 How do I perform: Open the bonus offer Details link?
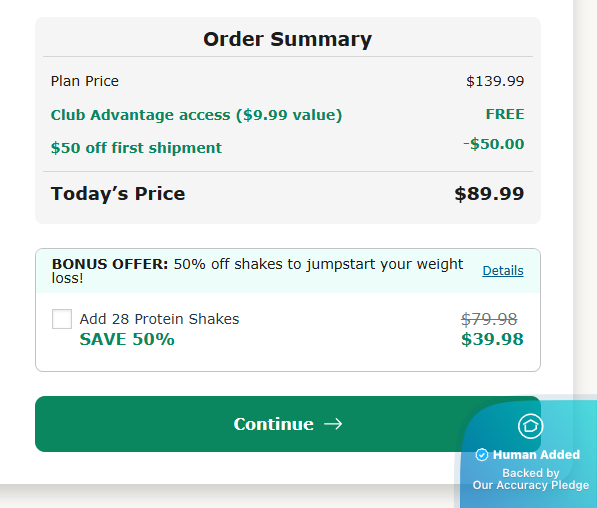click(503, 270)
